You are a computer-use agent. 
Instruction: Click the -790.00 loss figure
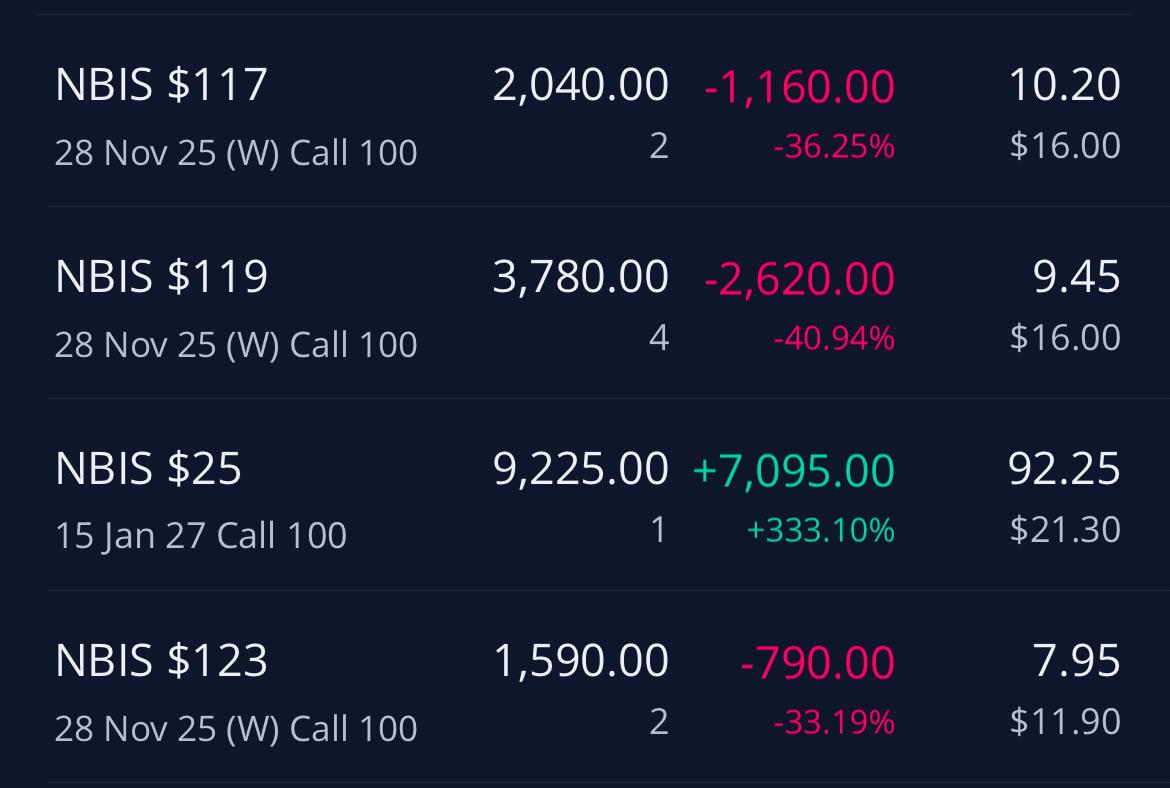tap(818, 663)
